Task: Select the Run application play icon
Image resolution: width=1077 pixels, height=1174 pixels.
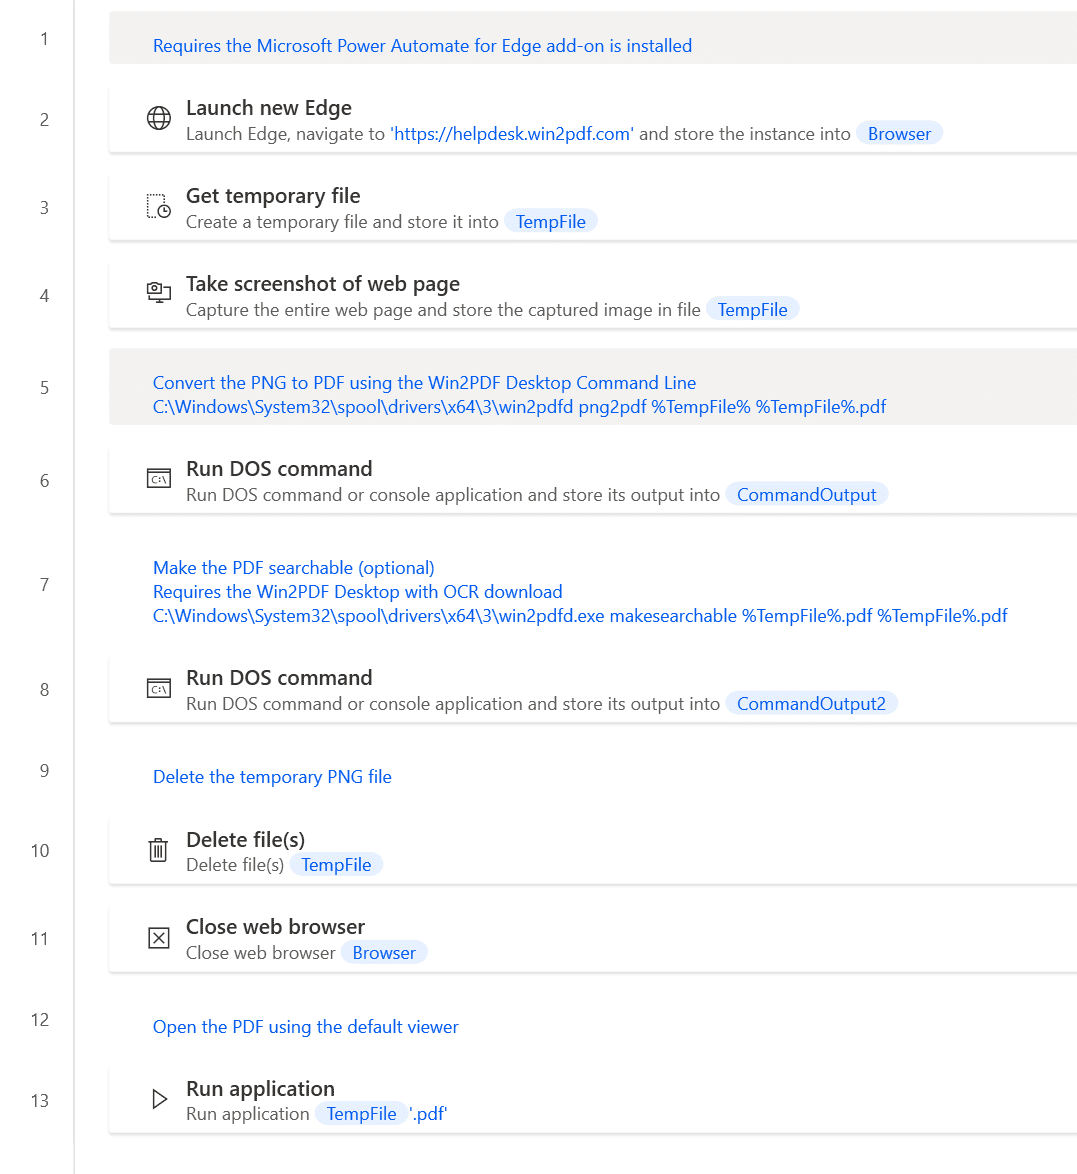Action: point(159,1098)
